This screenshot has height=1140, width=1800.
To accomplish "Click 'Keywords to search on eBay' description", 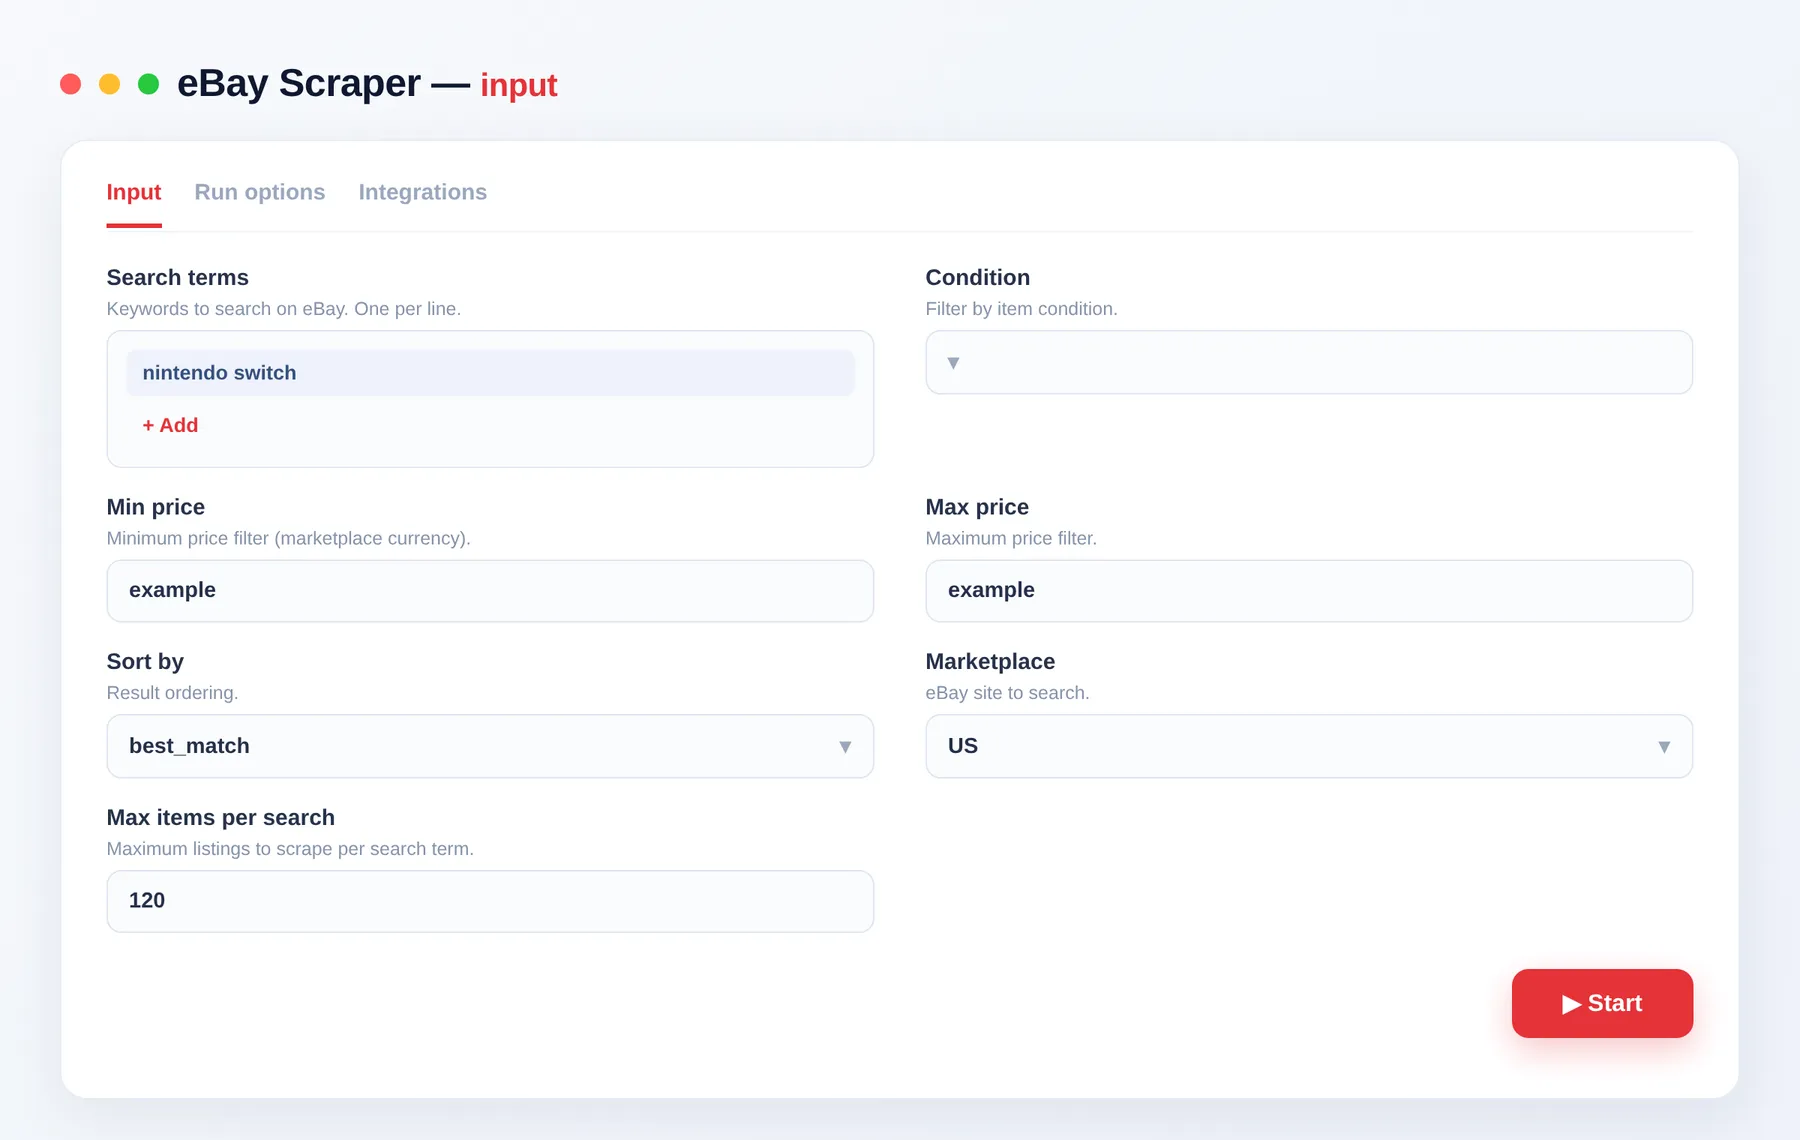I will click(x=284, y=309).
